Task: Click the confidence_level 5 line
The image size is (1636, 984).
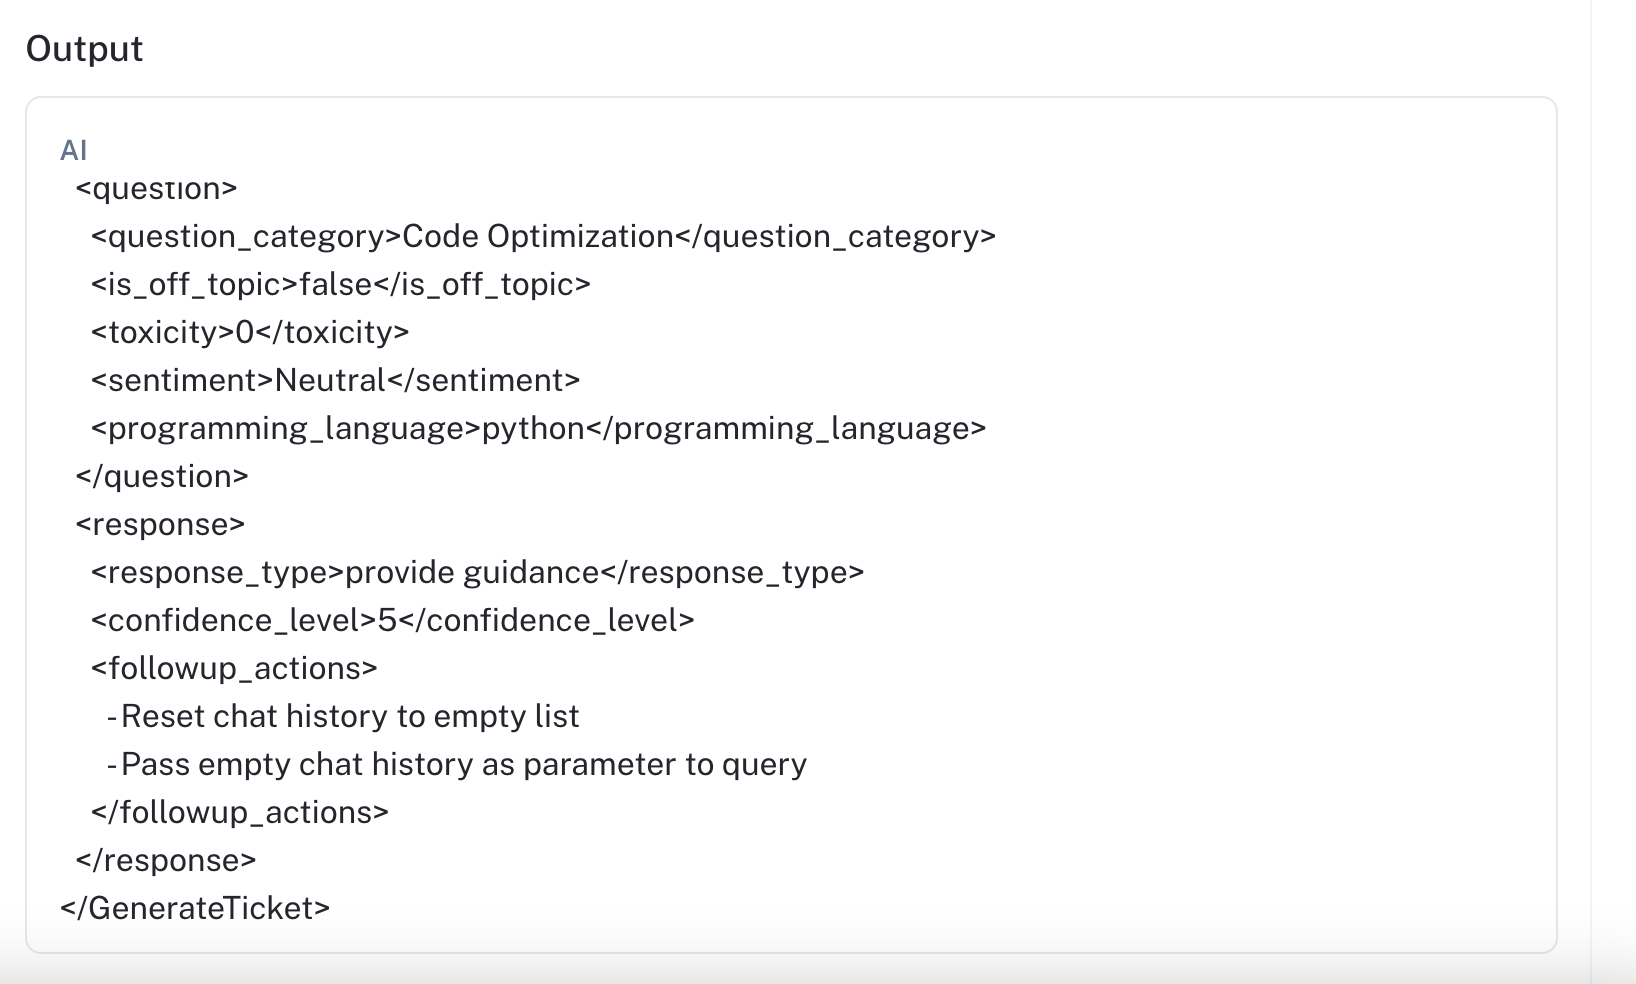Action: [x=392, y=621]
